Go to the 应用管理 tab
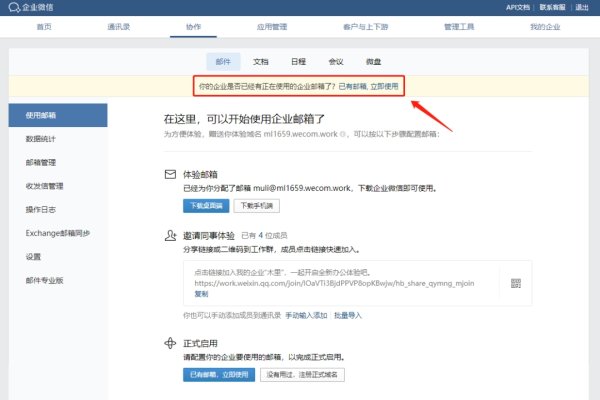 click(x=272, y=27)
